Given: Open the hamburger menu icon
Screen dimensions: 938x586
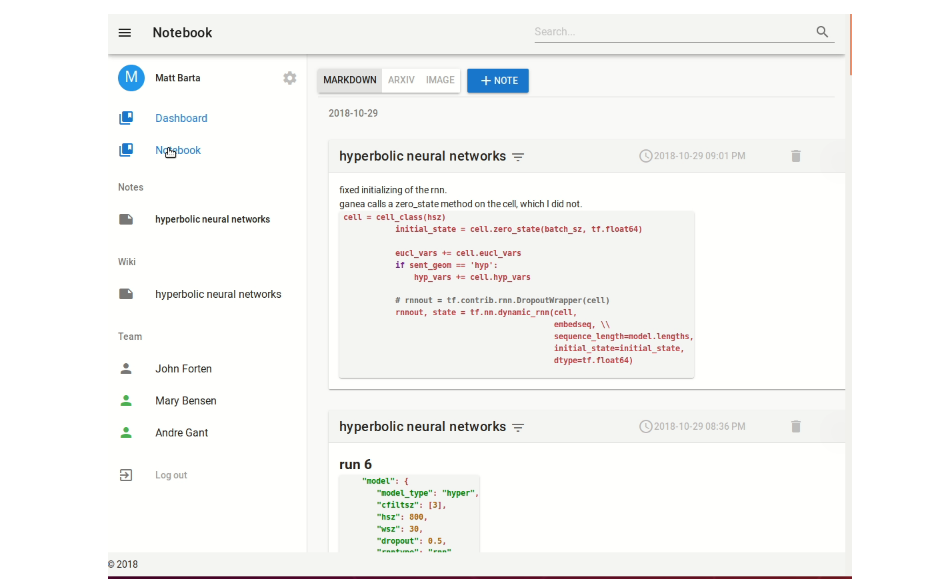Looking at the screenshot, I should coord(124,33).
